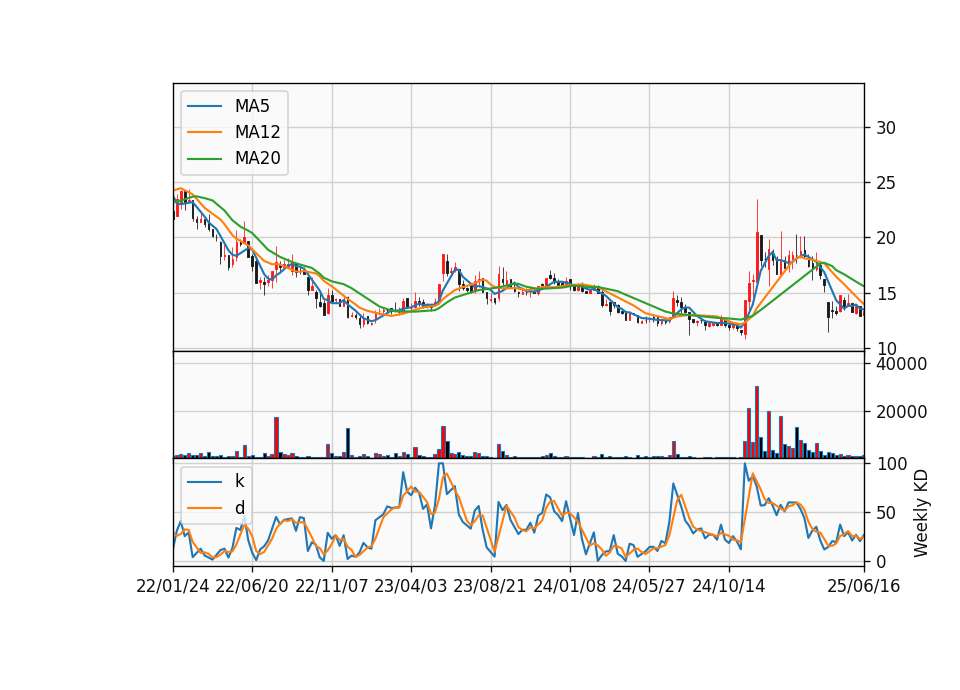The height and width of the screenshot is (690, 960).
Task: Click the price axis value 30
Action: coord(886,128)
